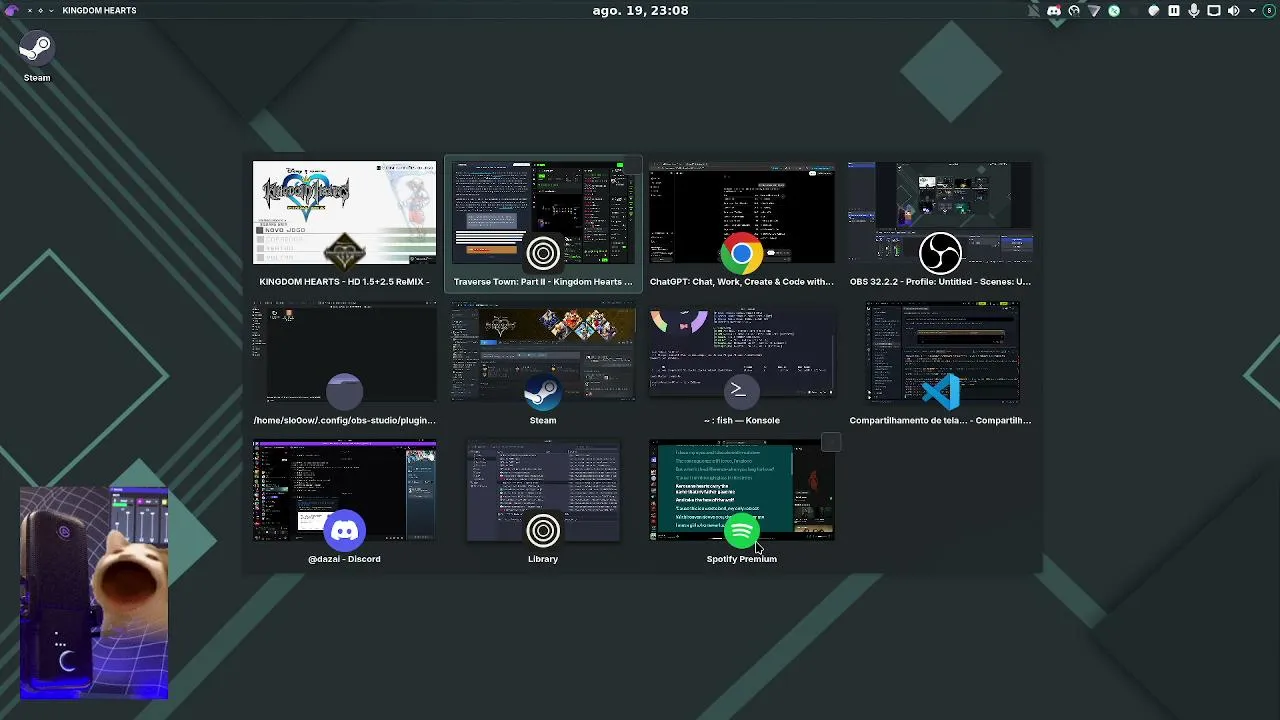Expand the hidden tray icons arrow

pos(1253,11)
